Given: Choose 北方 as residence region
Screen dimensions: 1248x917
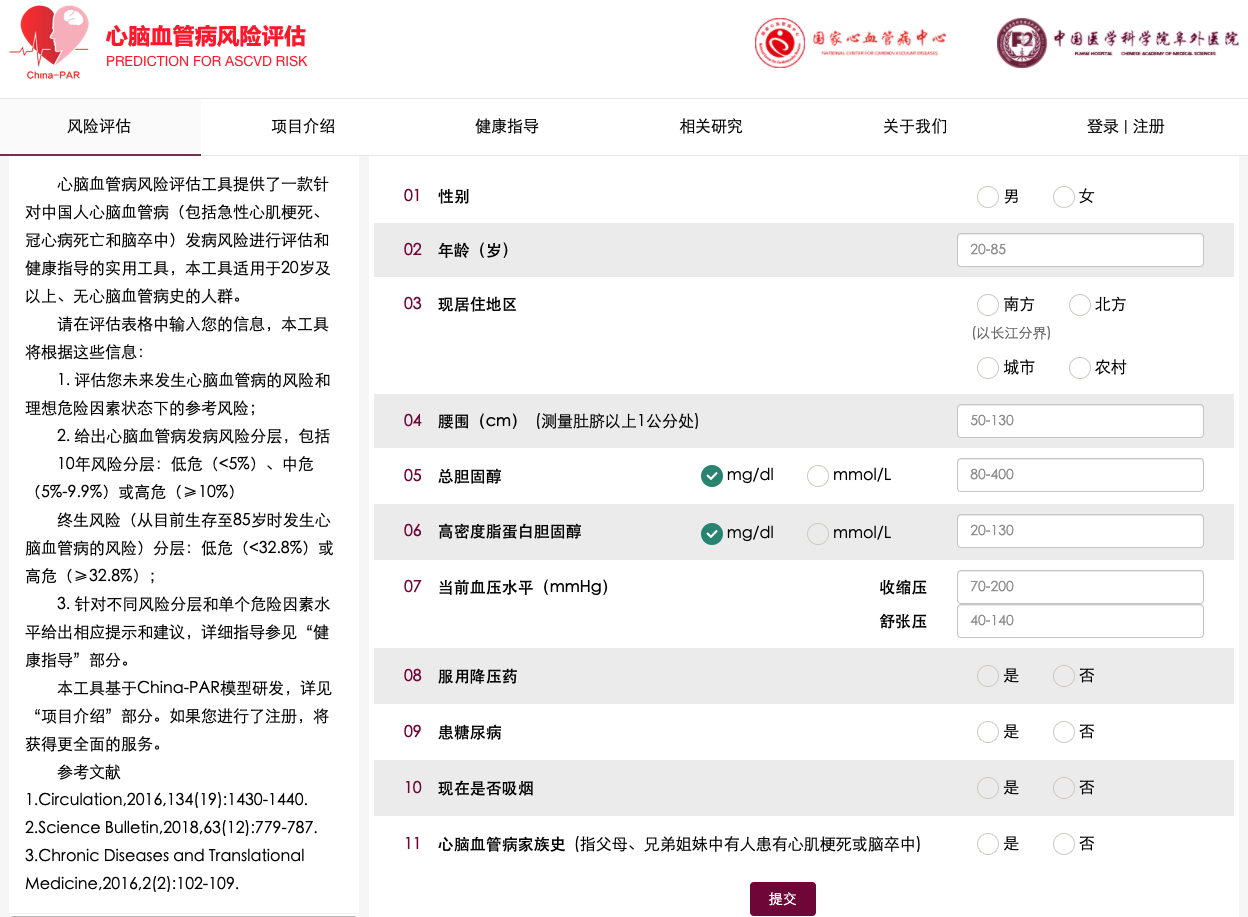Looking at the screenshot, I should coord(1080,305).
